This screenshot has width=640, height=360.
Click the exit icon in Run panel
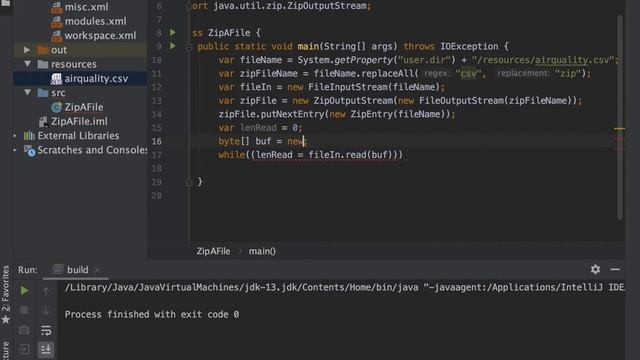click(24, 349)
